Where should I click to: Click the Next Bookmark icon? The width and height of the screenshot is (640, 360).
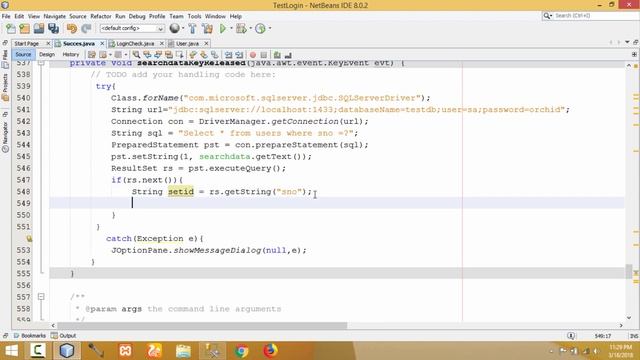(x=204, y=55)
